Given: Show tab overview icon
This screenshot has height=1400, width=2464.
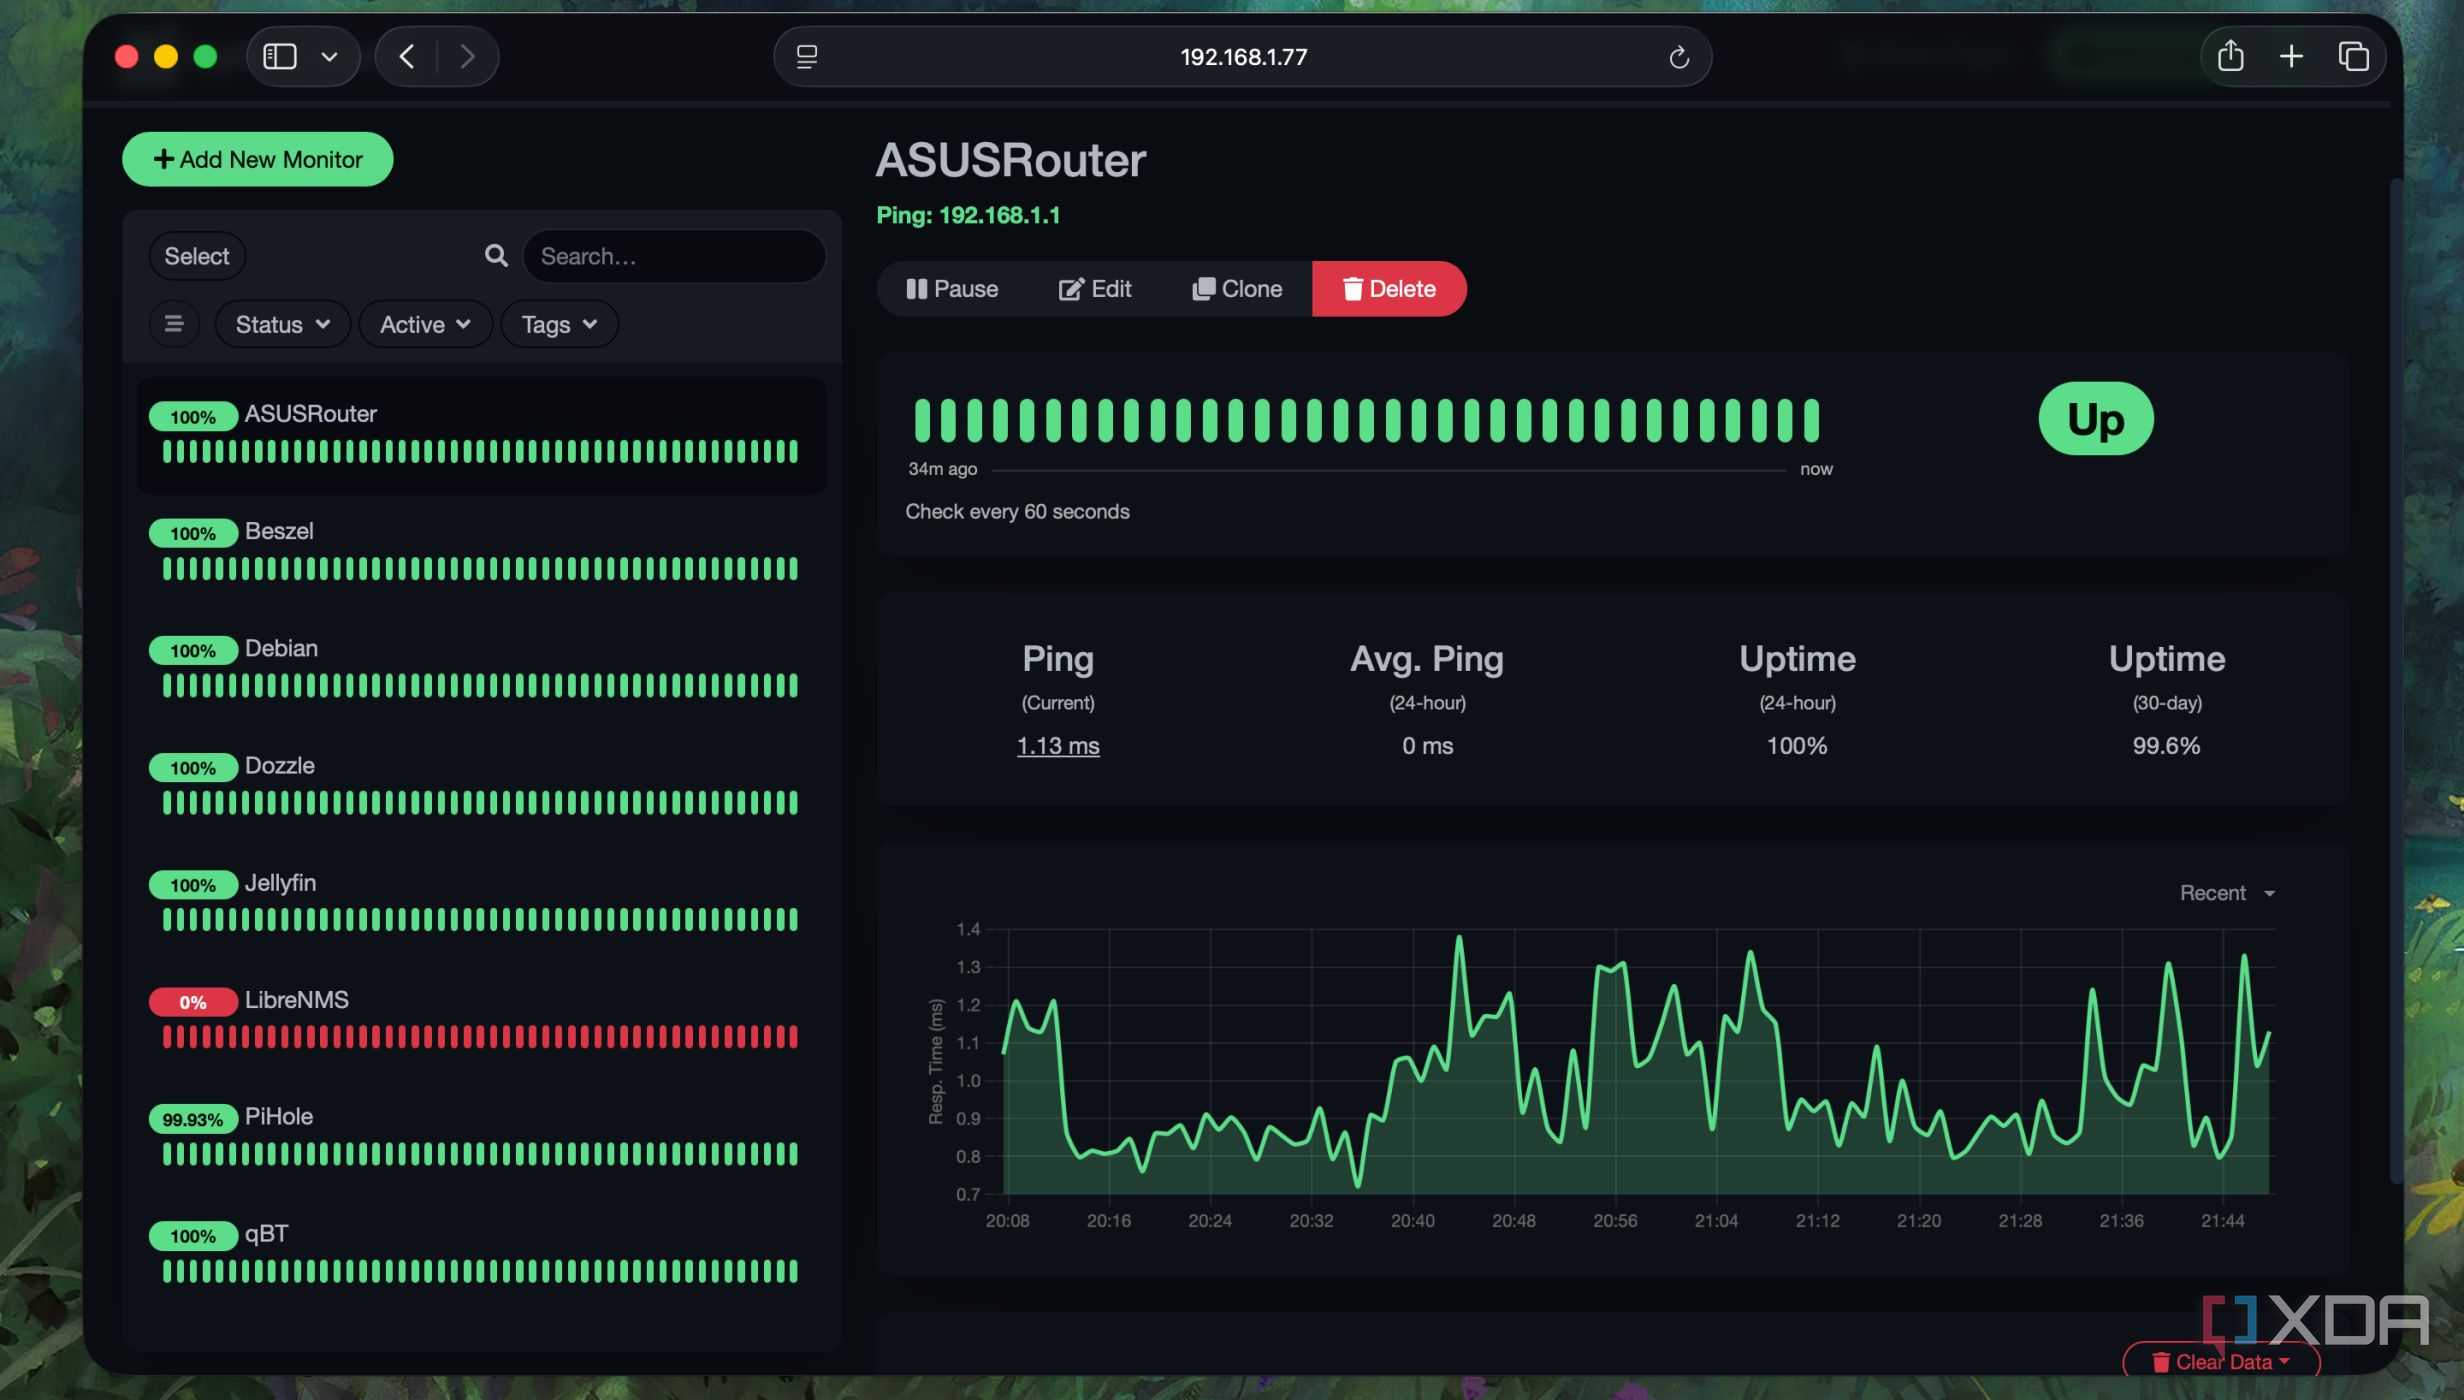Looking at the screenshot, I should (2352, 56).
